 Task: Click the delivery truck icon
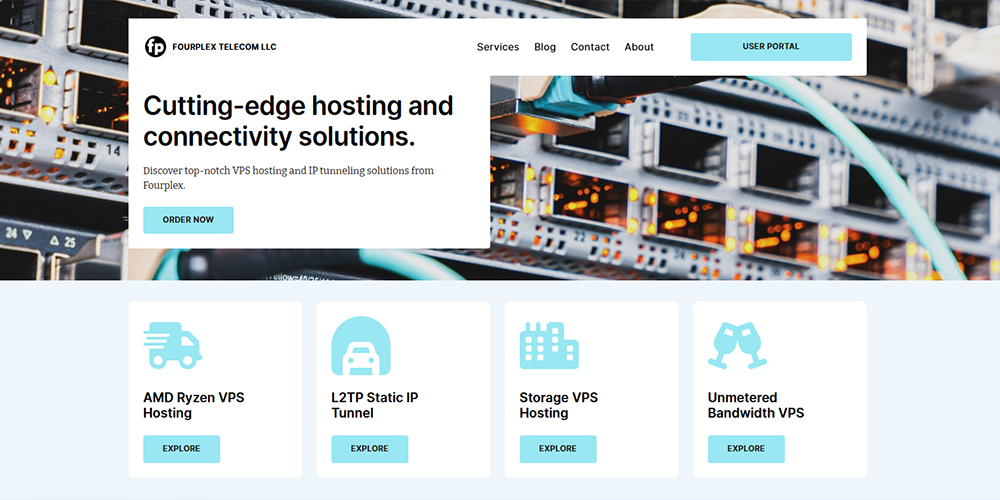click(172, 345)
